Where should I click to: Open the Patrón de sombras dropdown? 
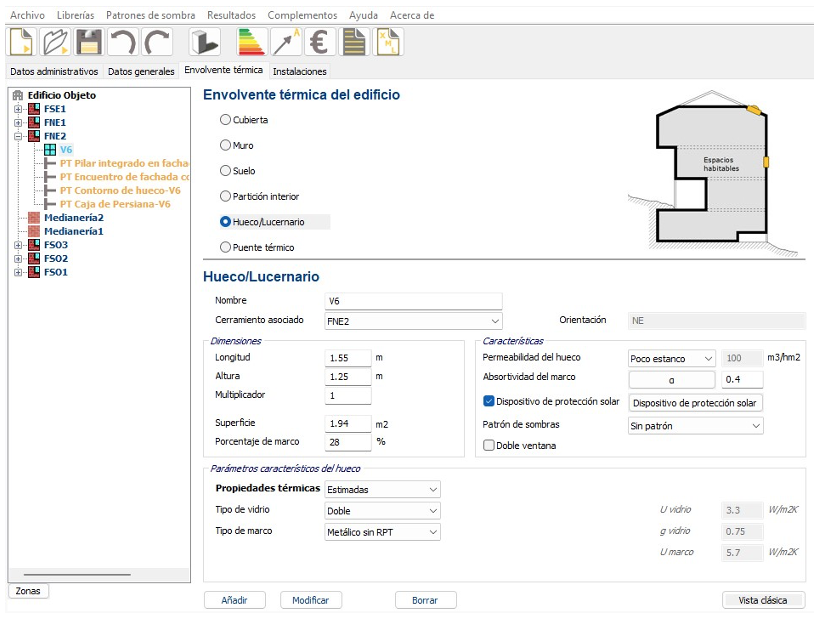point(695,426)
